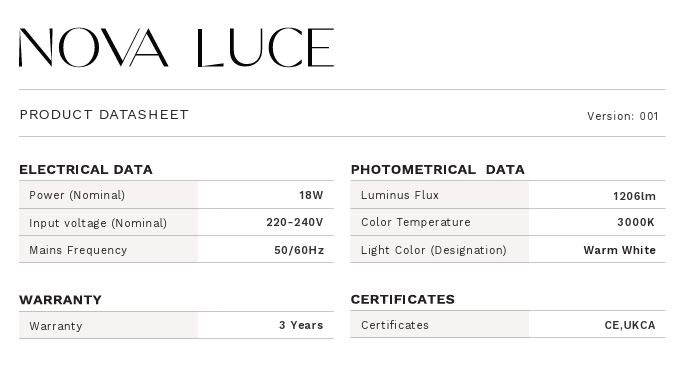Click the PHOTOMETRICAL DATA heading
Screen dimensions: 697x388
[438, 169]
